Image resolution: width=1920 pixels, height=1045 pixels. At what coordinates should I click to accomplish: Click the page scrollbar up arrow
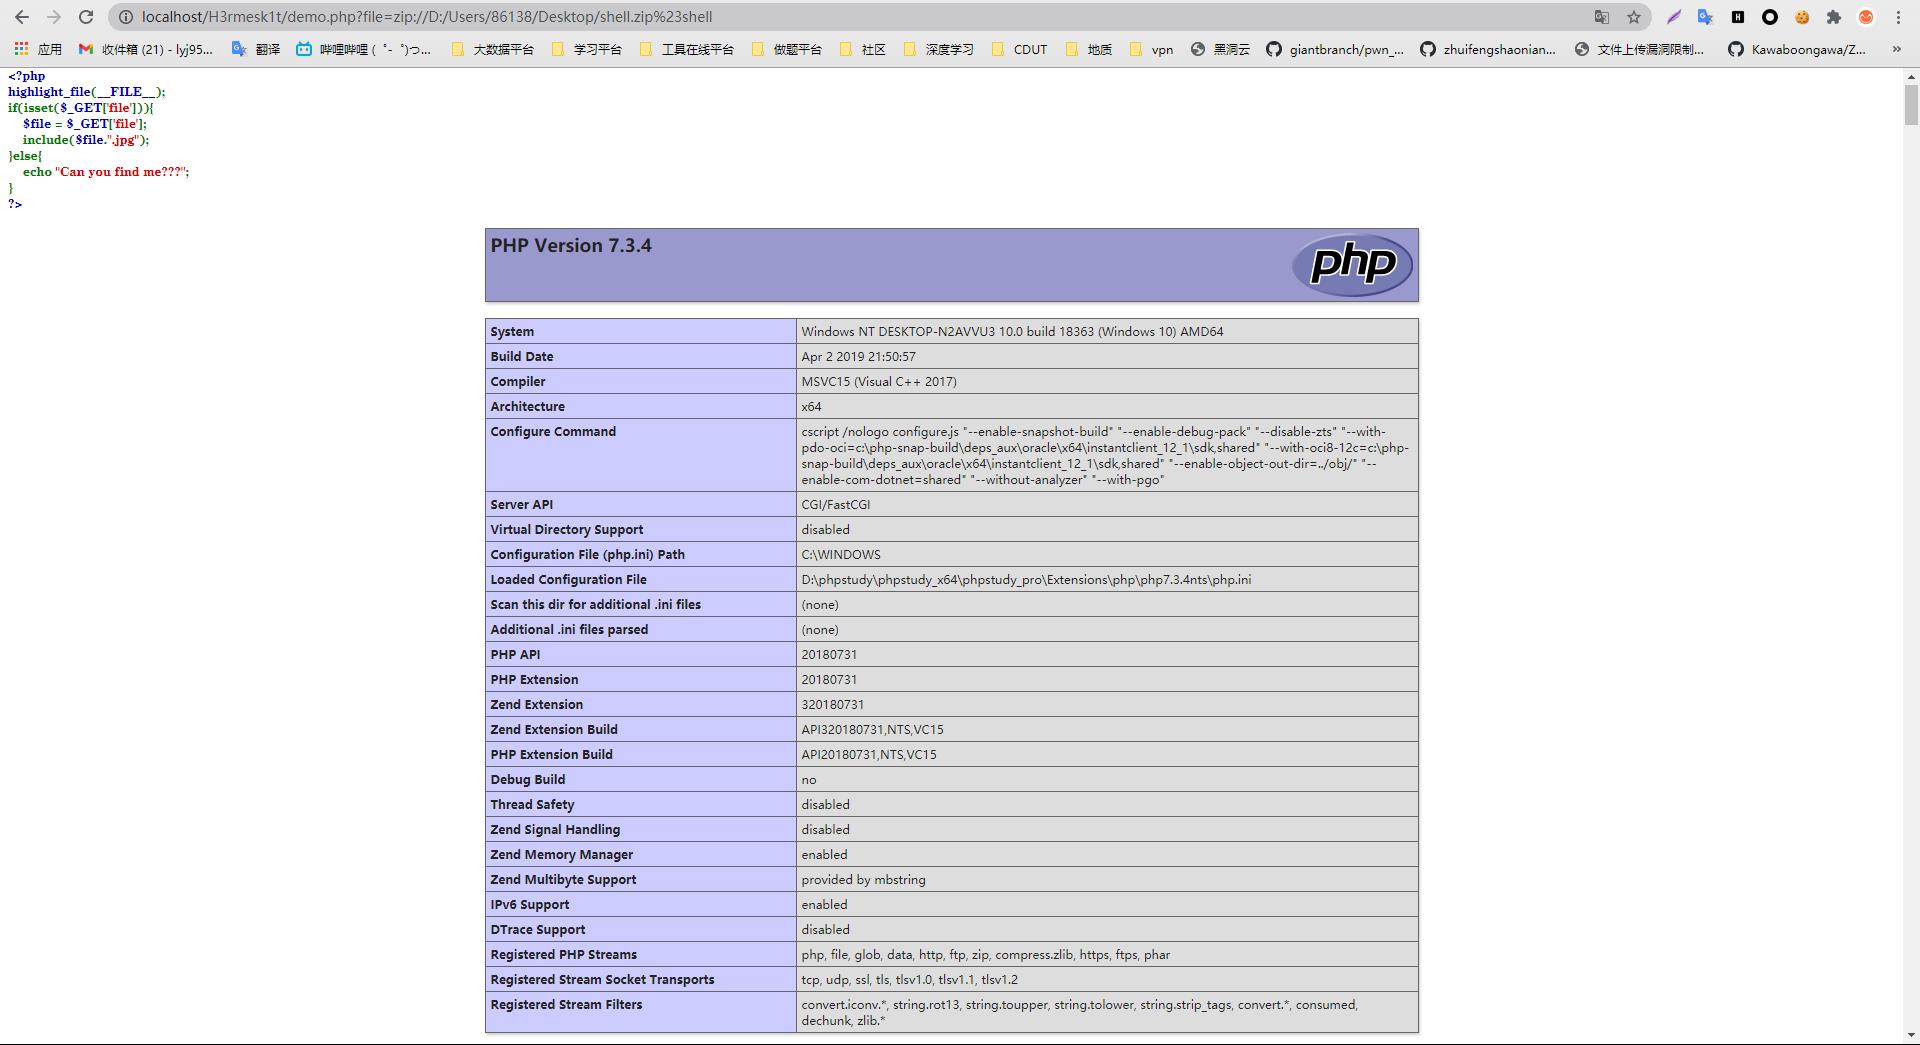tap(1911, 76)
